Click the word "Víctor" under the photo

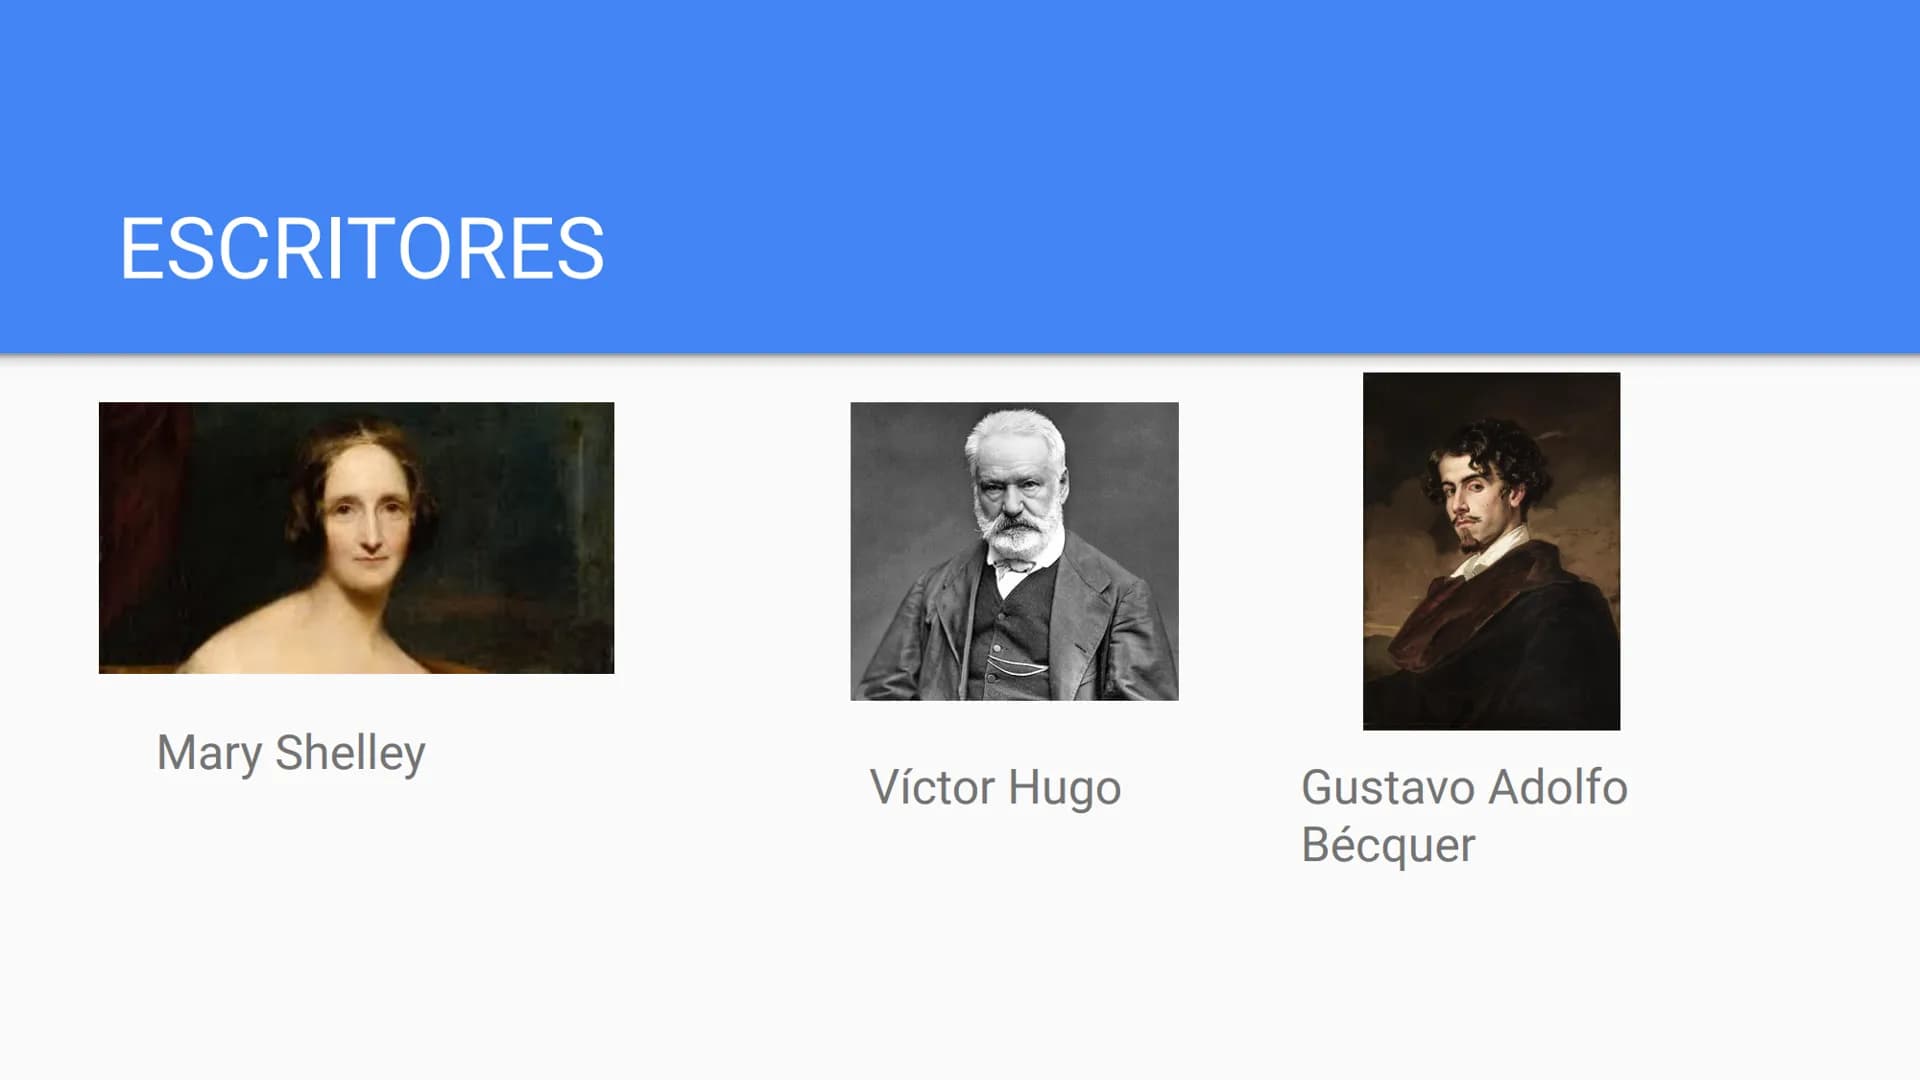click(x=932, y=787)
